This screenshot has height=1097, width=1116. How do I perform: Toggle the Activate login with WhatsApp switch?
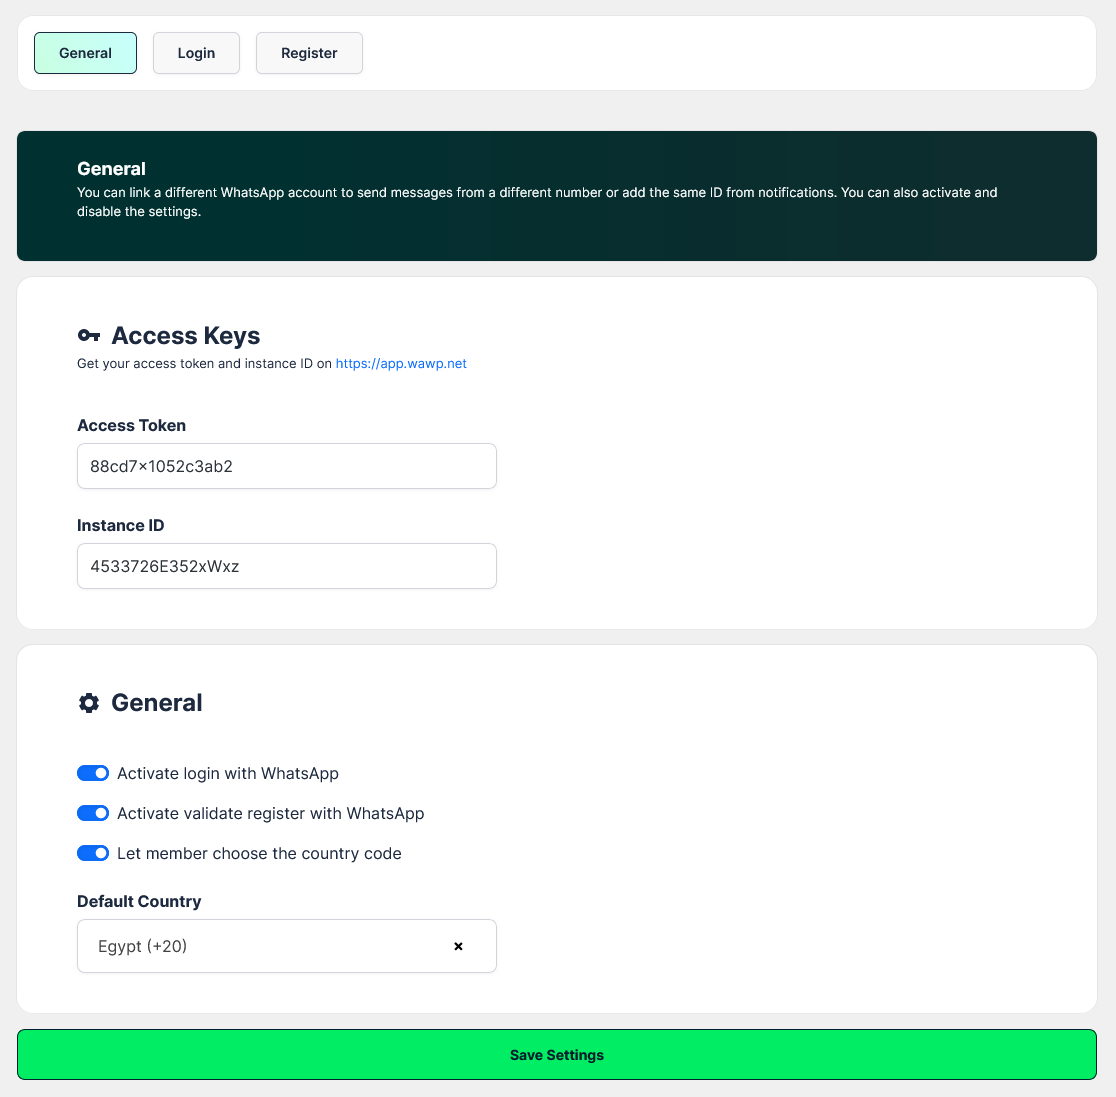[93, 773]
